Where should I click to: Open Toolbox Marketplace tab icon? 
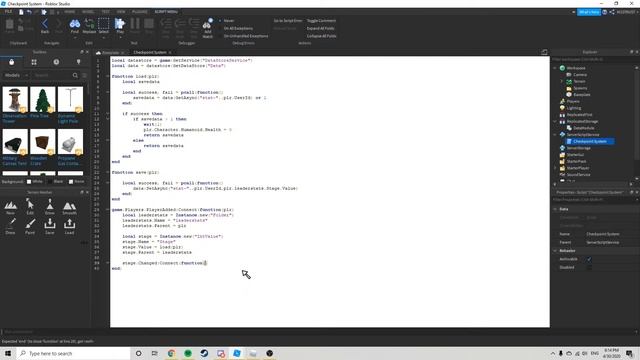pos(11,62)
